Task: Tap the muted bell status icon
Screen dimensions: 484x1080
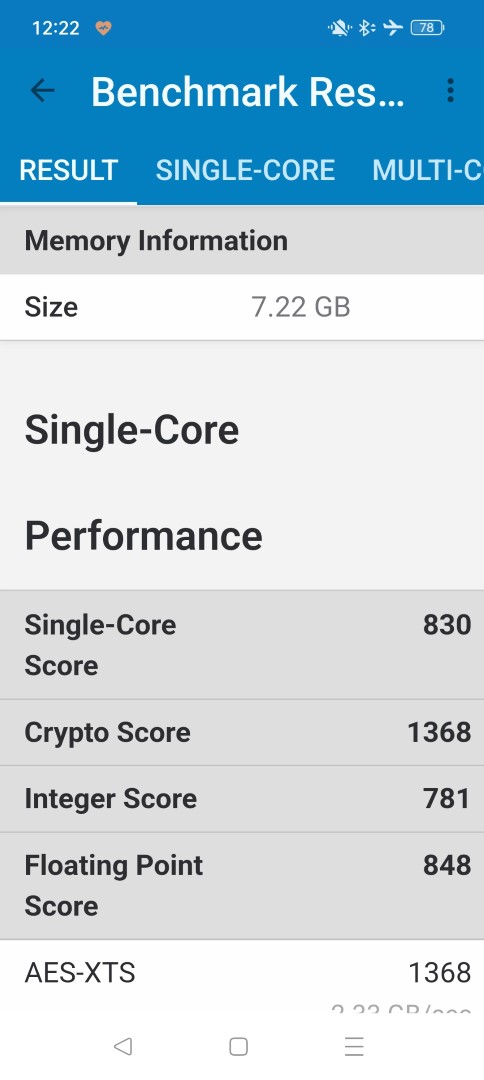Action: [339, 28]
